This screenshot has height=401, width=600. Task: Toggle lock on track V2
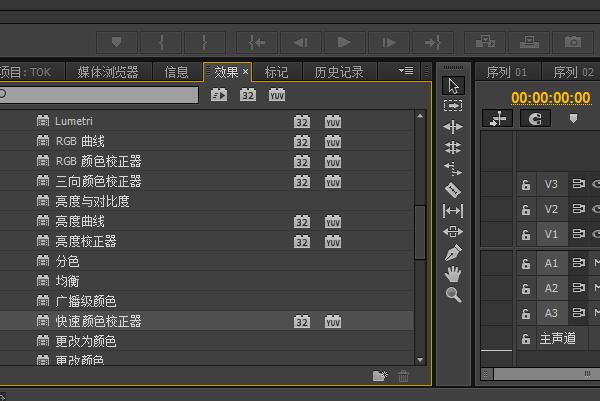(x=526, y=210)
